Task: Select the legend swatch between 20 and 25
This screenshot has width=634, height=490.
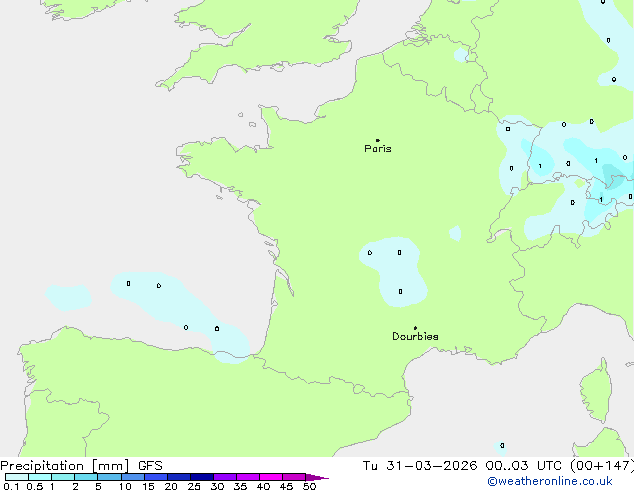Action: point(179,477)
